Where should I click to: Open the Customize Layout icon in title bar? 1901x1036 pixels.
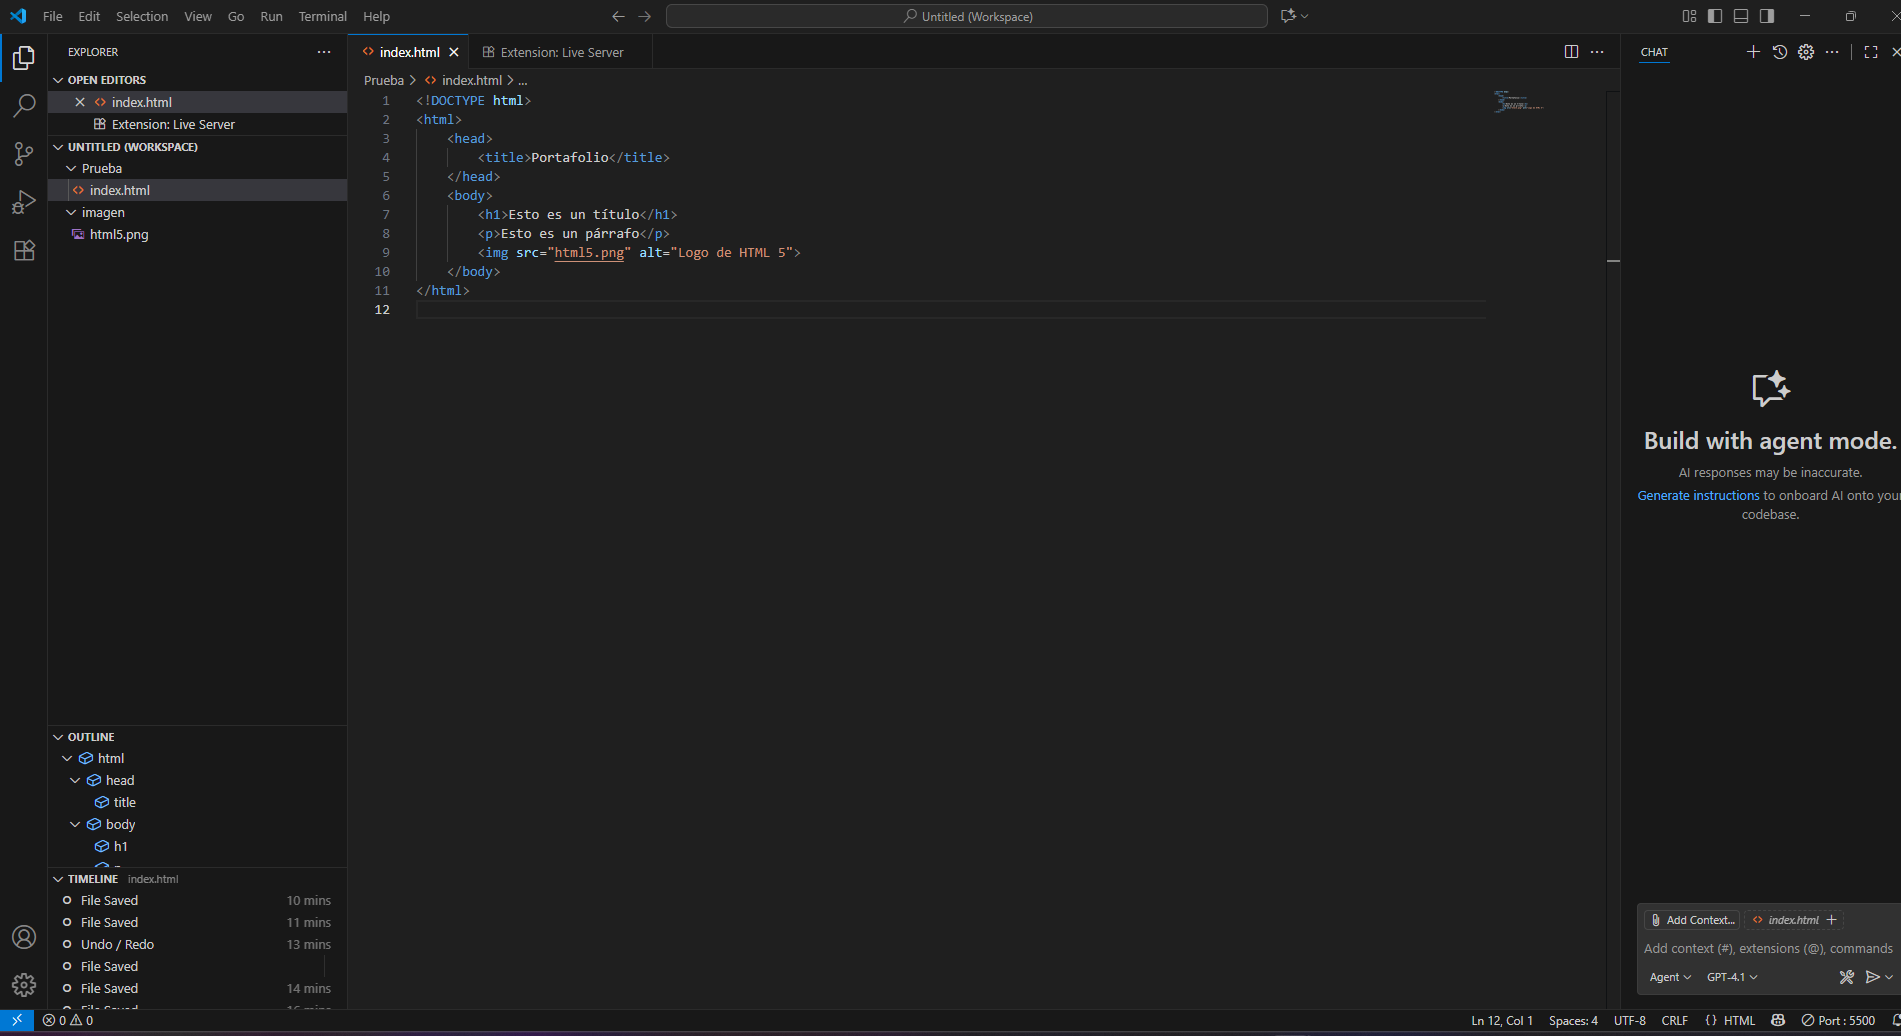[1689, 16]
